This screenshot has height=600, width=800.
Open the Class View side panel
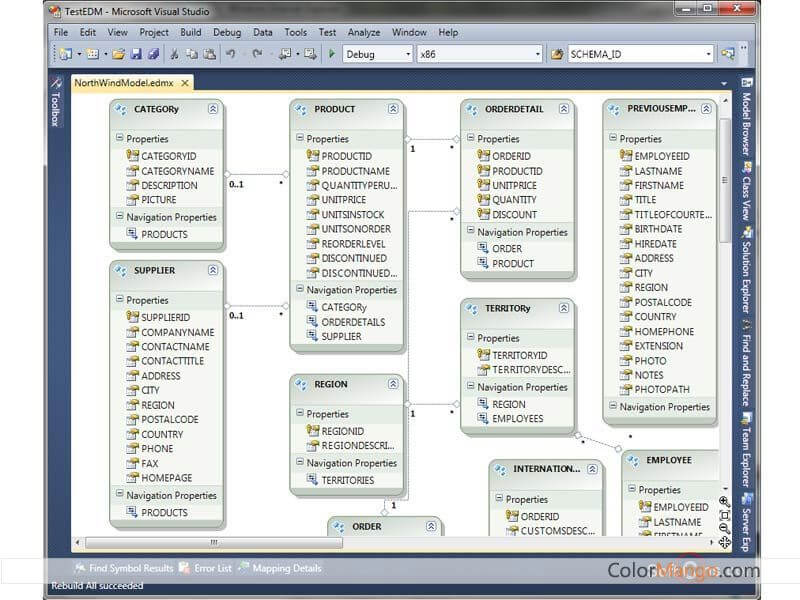click(x=746, y=191)
